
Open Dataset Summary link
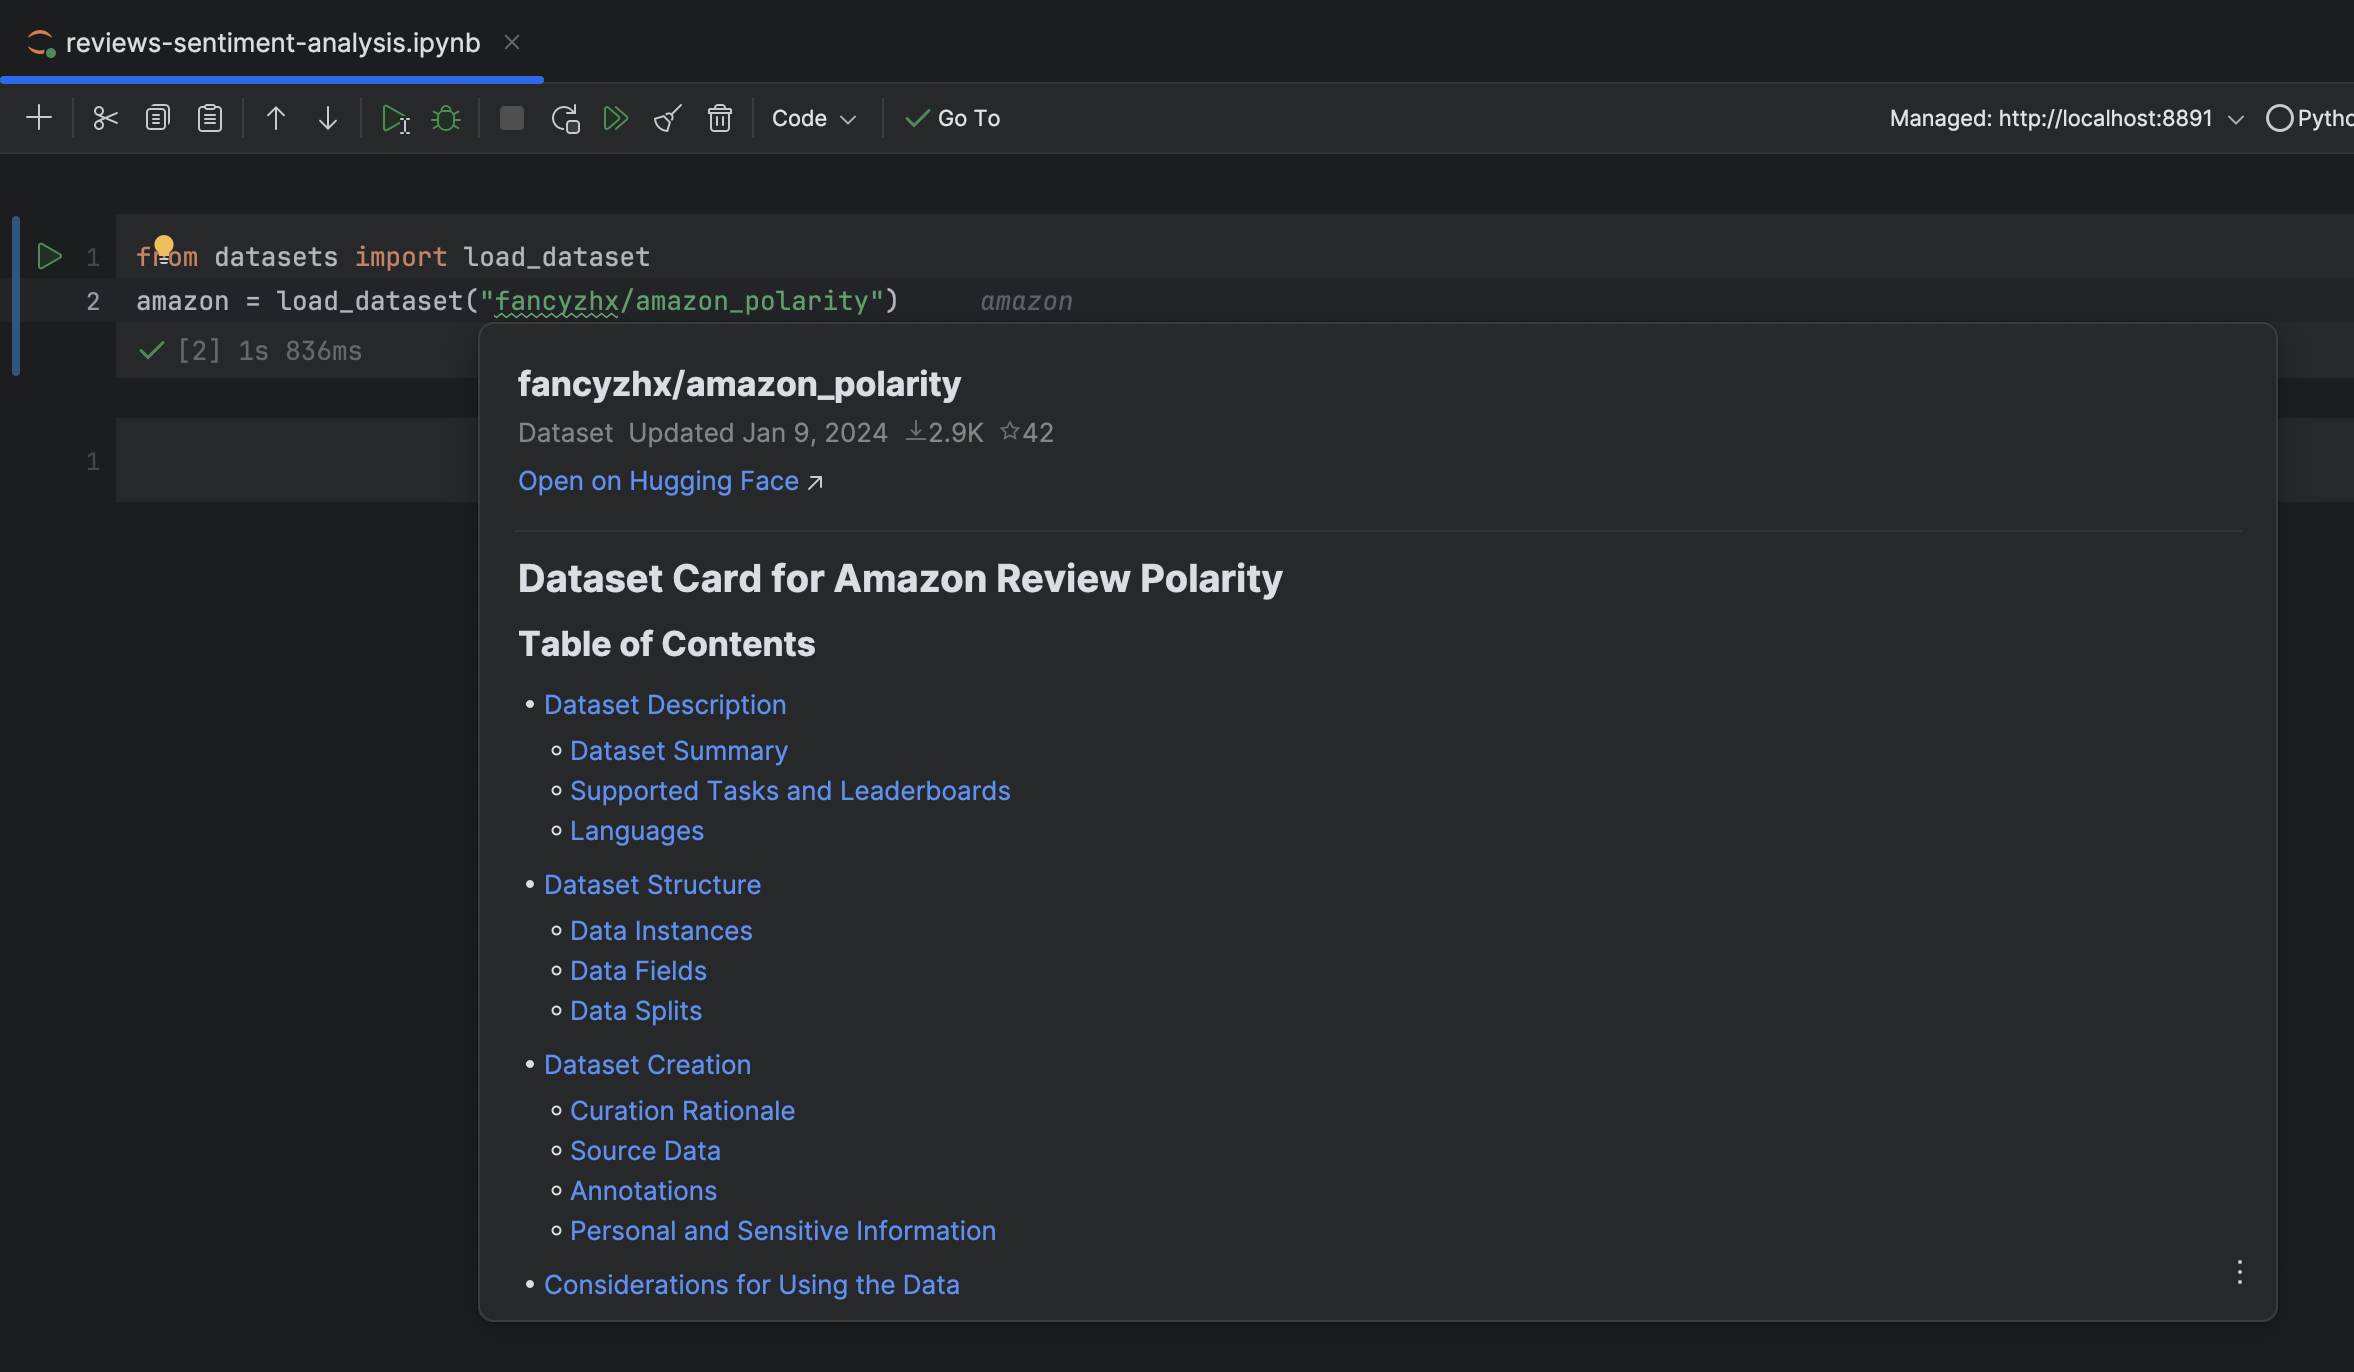pos(679,751)
